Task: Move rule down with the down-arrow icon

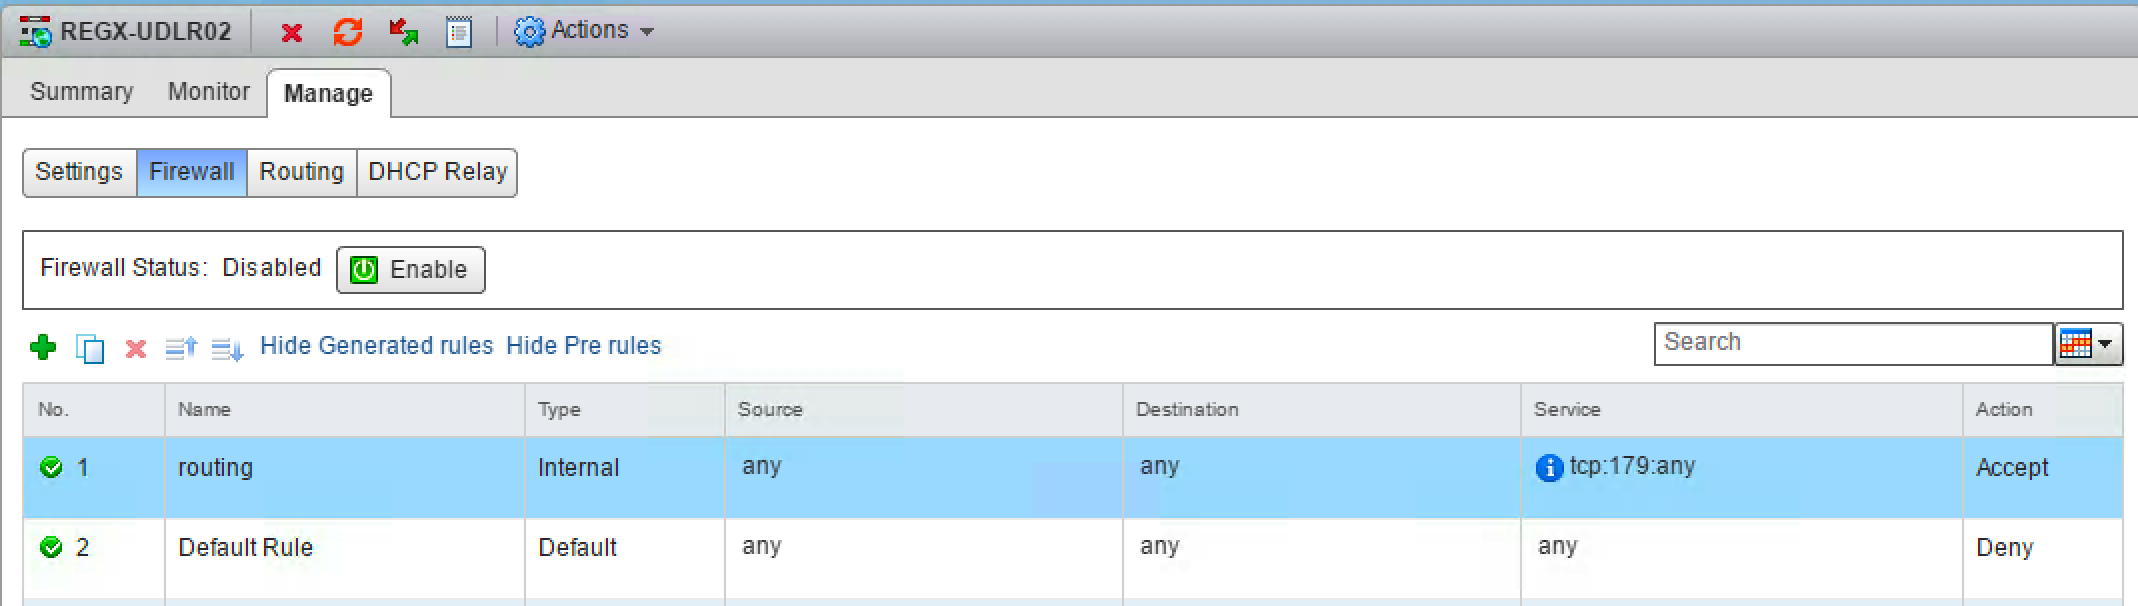Action: [227, 349]
